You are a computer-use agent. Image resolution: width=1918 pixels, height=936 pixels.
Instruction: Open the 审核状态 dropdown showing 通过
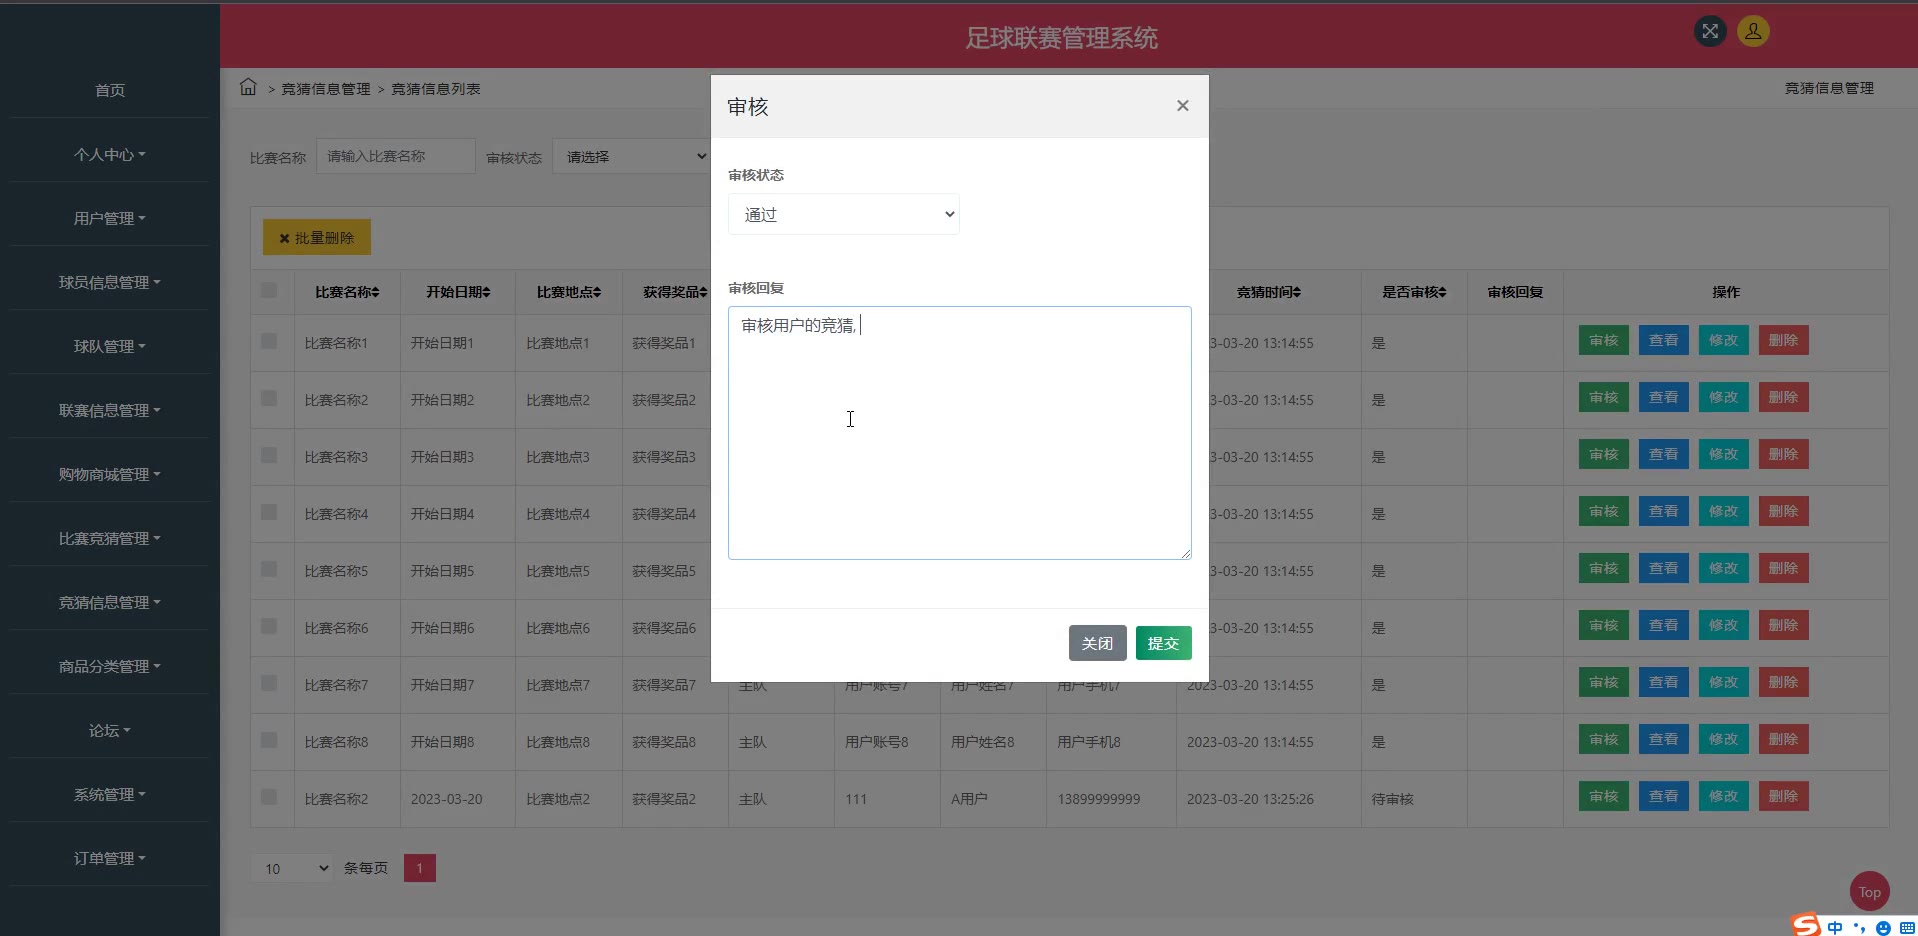click(x=843, y=214)
